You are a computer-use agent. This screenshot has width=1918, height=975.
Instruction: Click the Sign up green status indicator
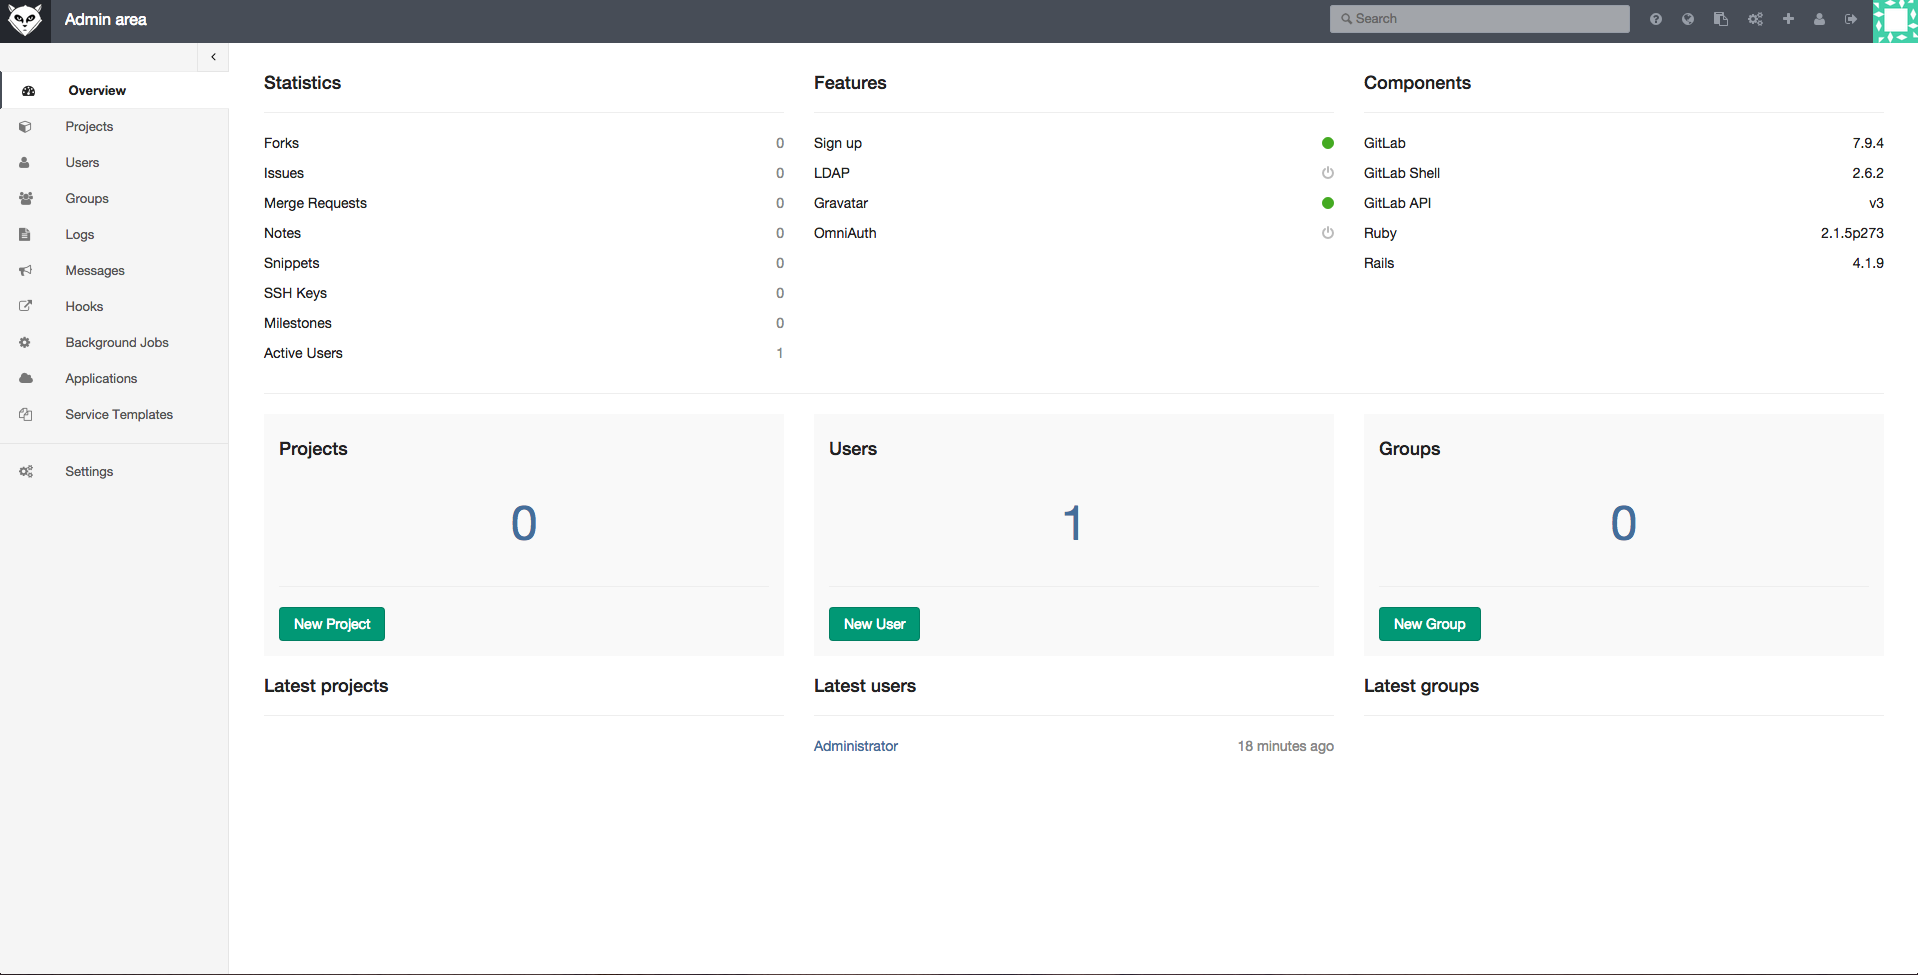[x=1327, y=143]
